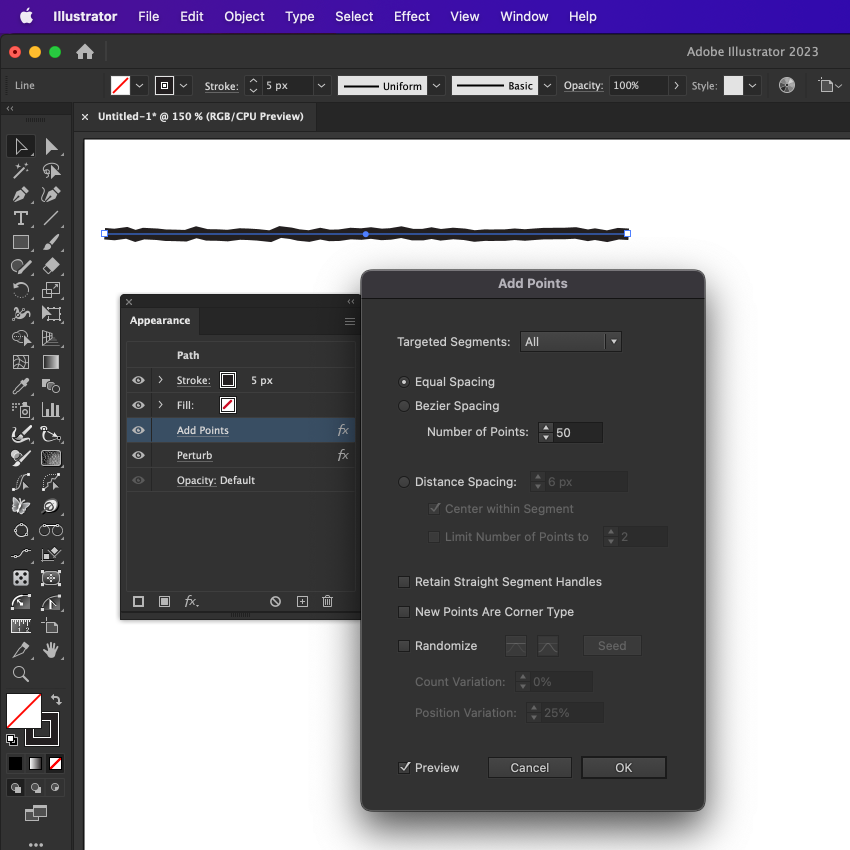
Task: Click Delete Selected Item trash icon
Action: pyautogui.click(x=327, y=601)
